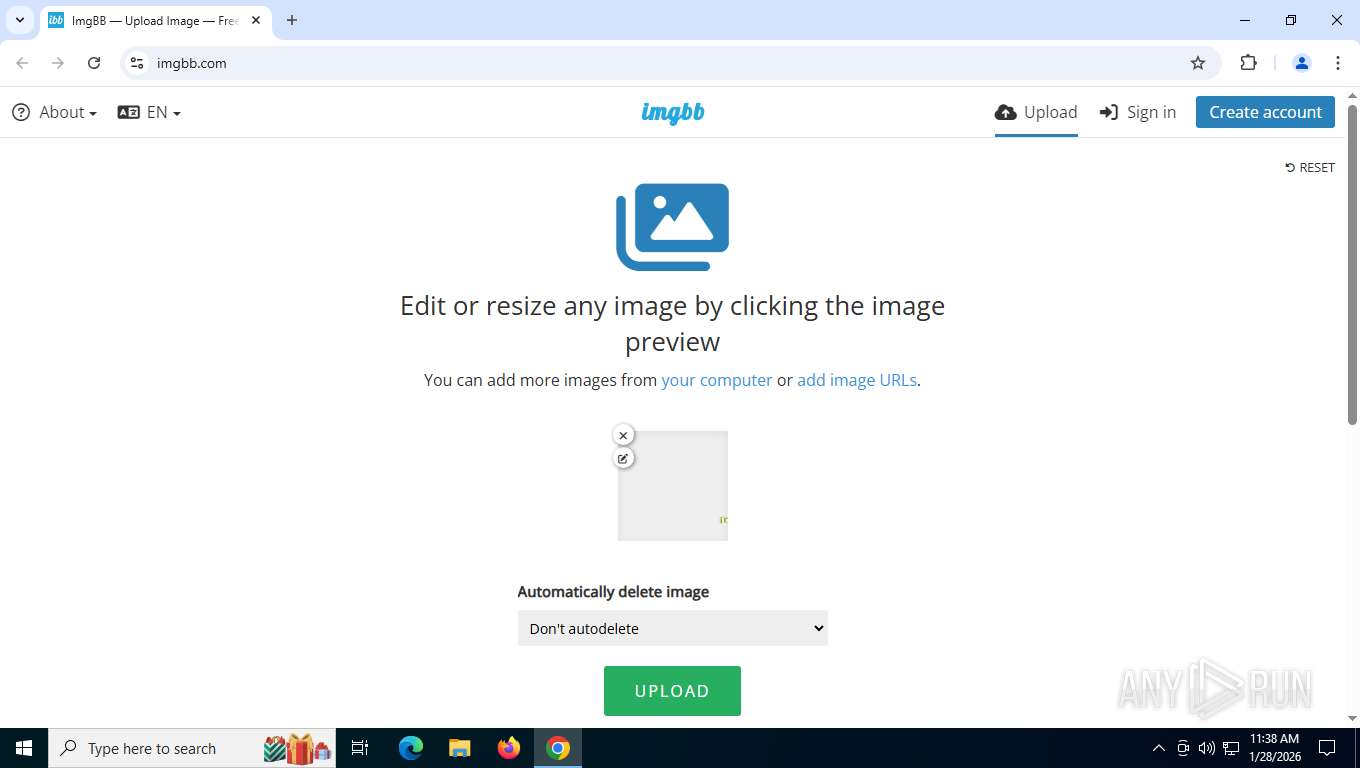Click the large blue images icon
The width and height of the screenshot is (1360, 768).
point(673,227)
